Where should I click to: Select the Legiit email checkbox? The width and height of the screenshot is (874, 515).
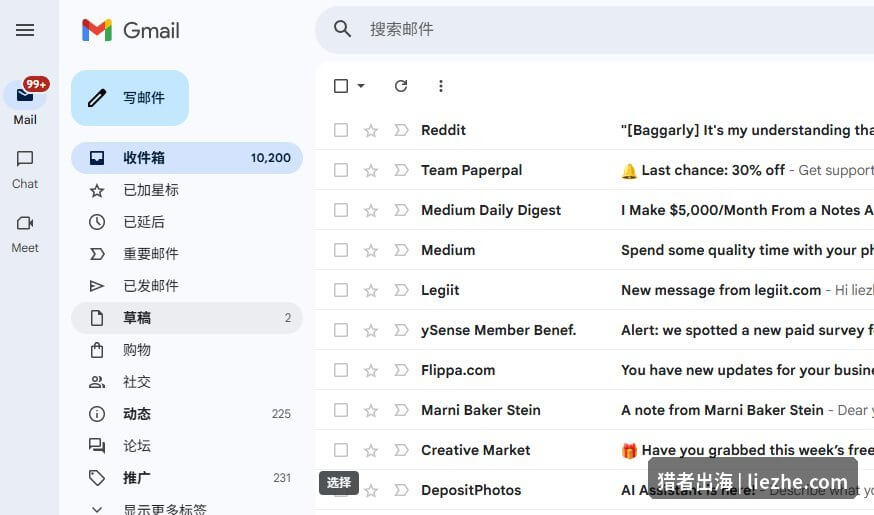pyautogui.click(x=341, y=290)
